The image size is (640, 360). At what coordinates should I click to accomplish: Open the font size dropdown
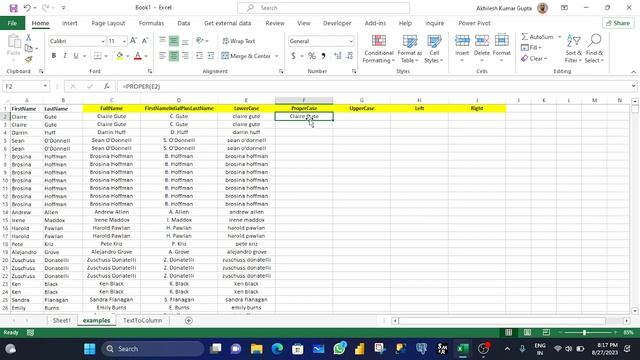click(124, 41)
